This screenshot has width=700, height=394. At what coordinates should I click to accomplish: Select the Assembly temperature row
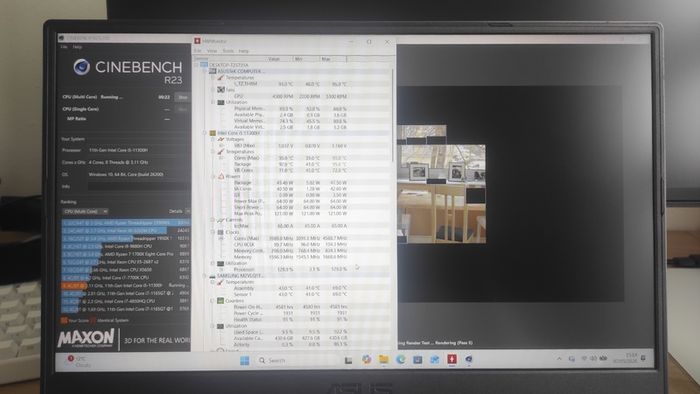point(291,288)
